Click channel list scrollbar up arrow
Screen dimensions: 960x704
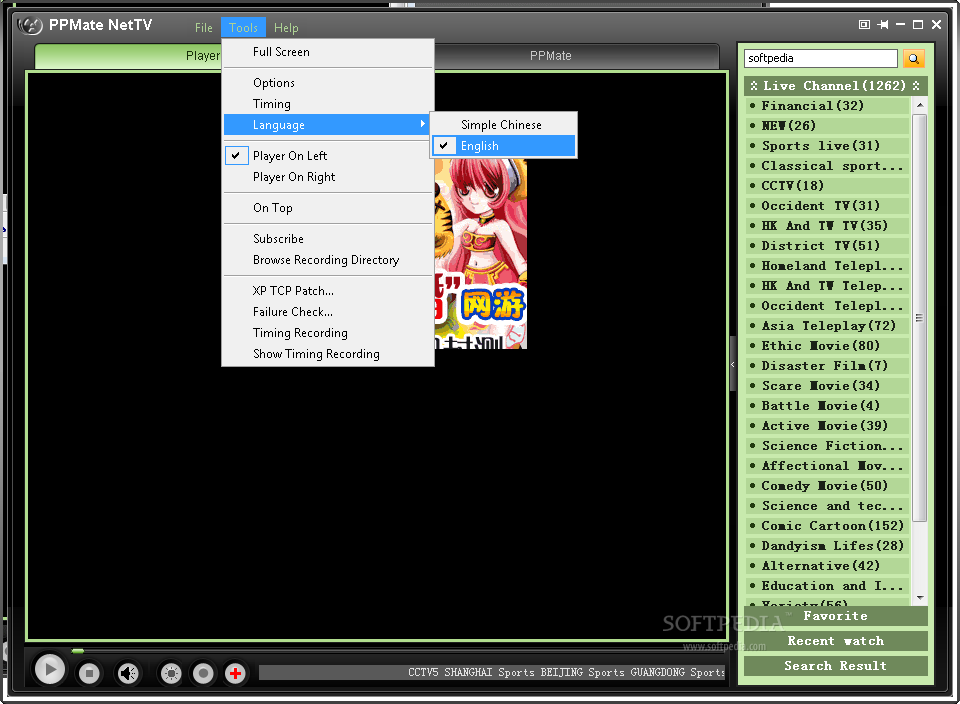click(920, 105)
